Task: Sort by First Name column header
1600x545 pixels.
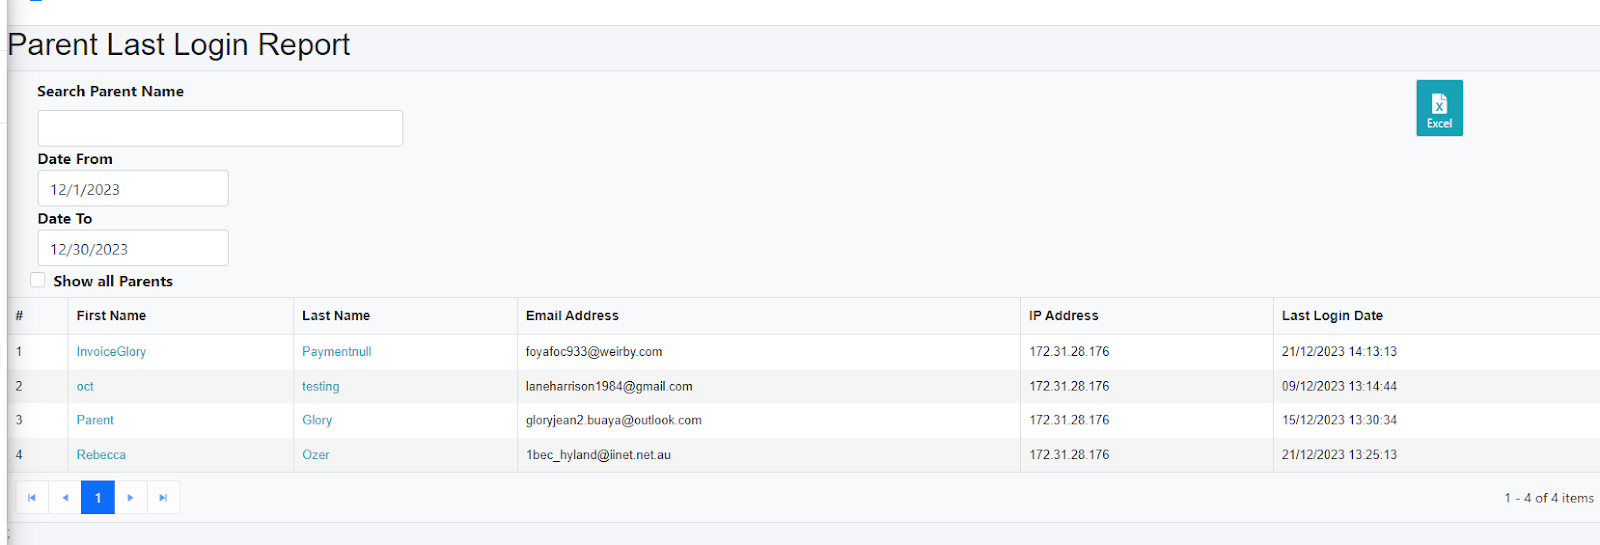Action: (x=111, y=316)
